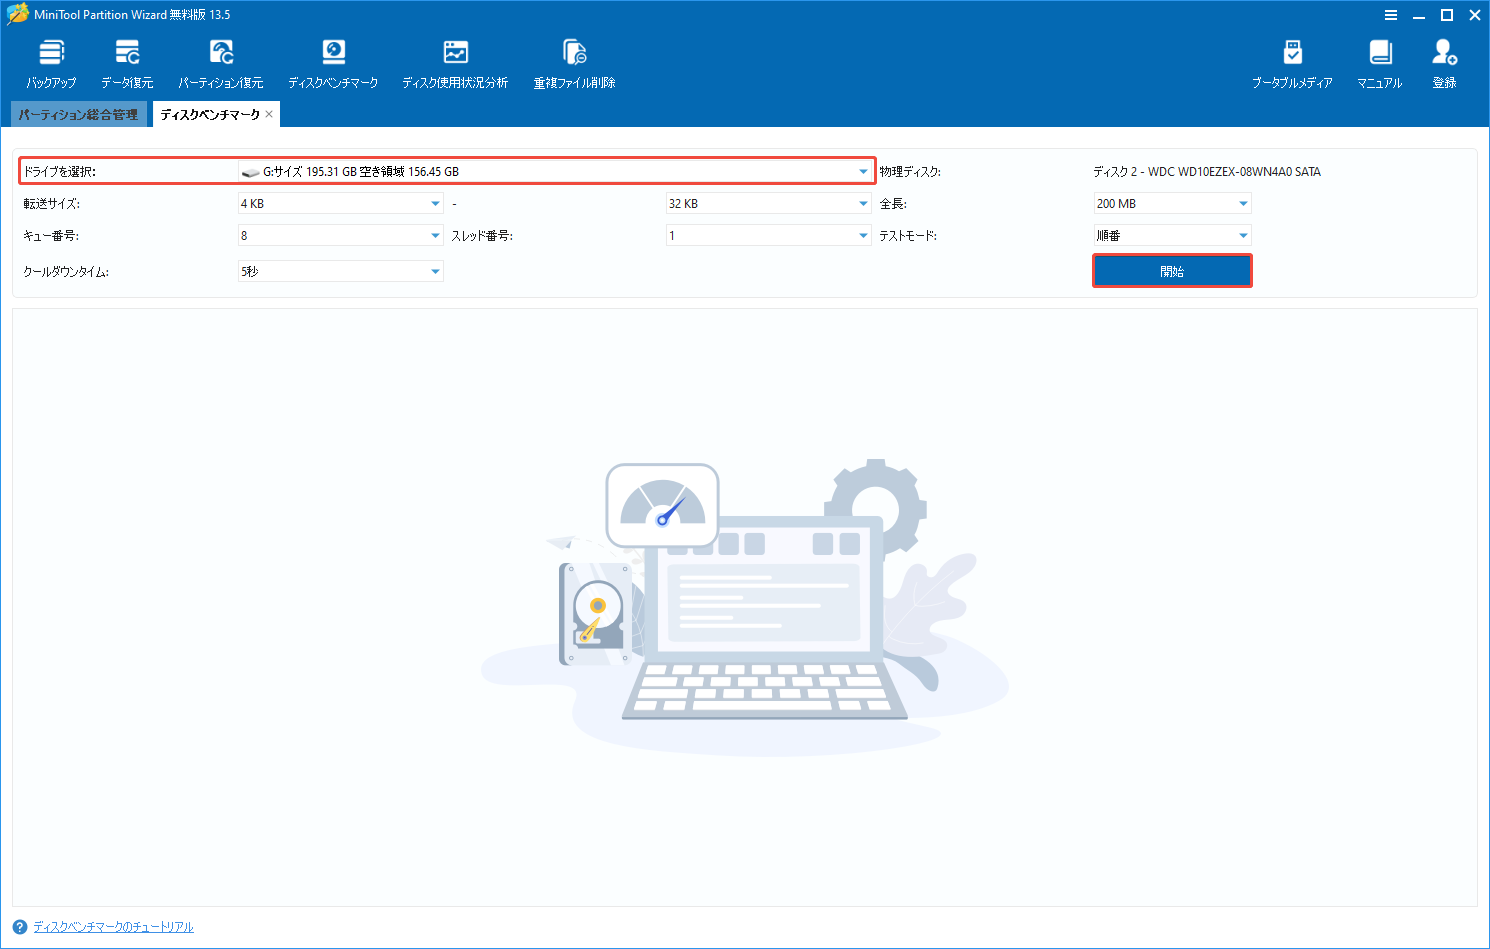Expand the 転送サイズ 4 KB dropdown

[x=434, y=203]
